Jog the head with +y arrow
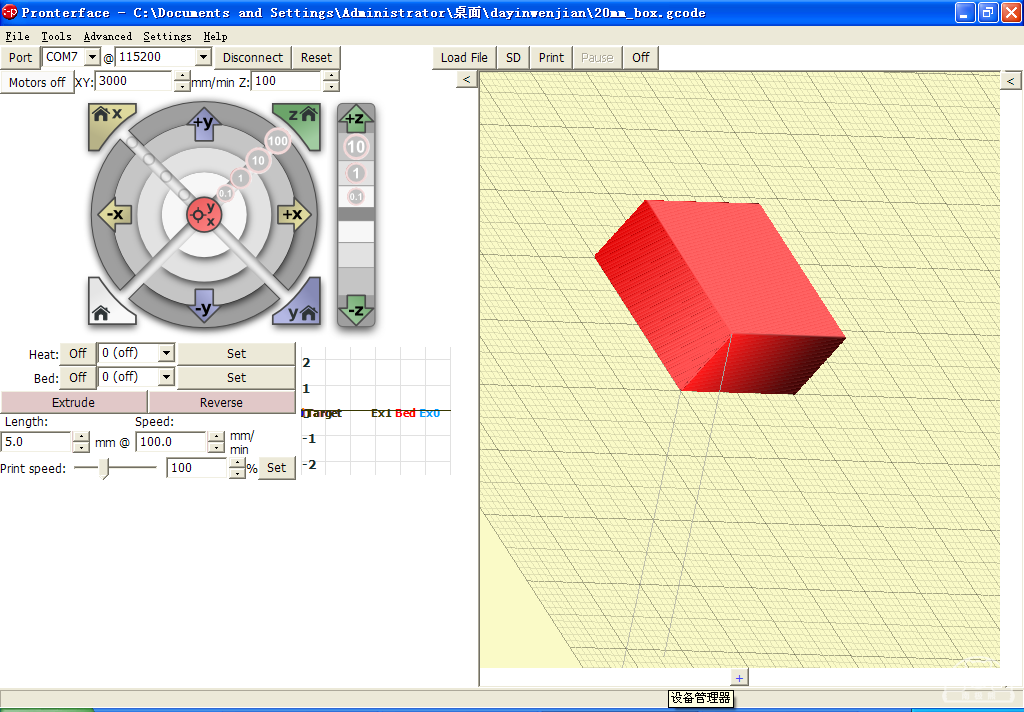 [203, 122]
